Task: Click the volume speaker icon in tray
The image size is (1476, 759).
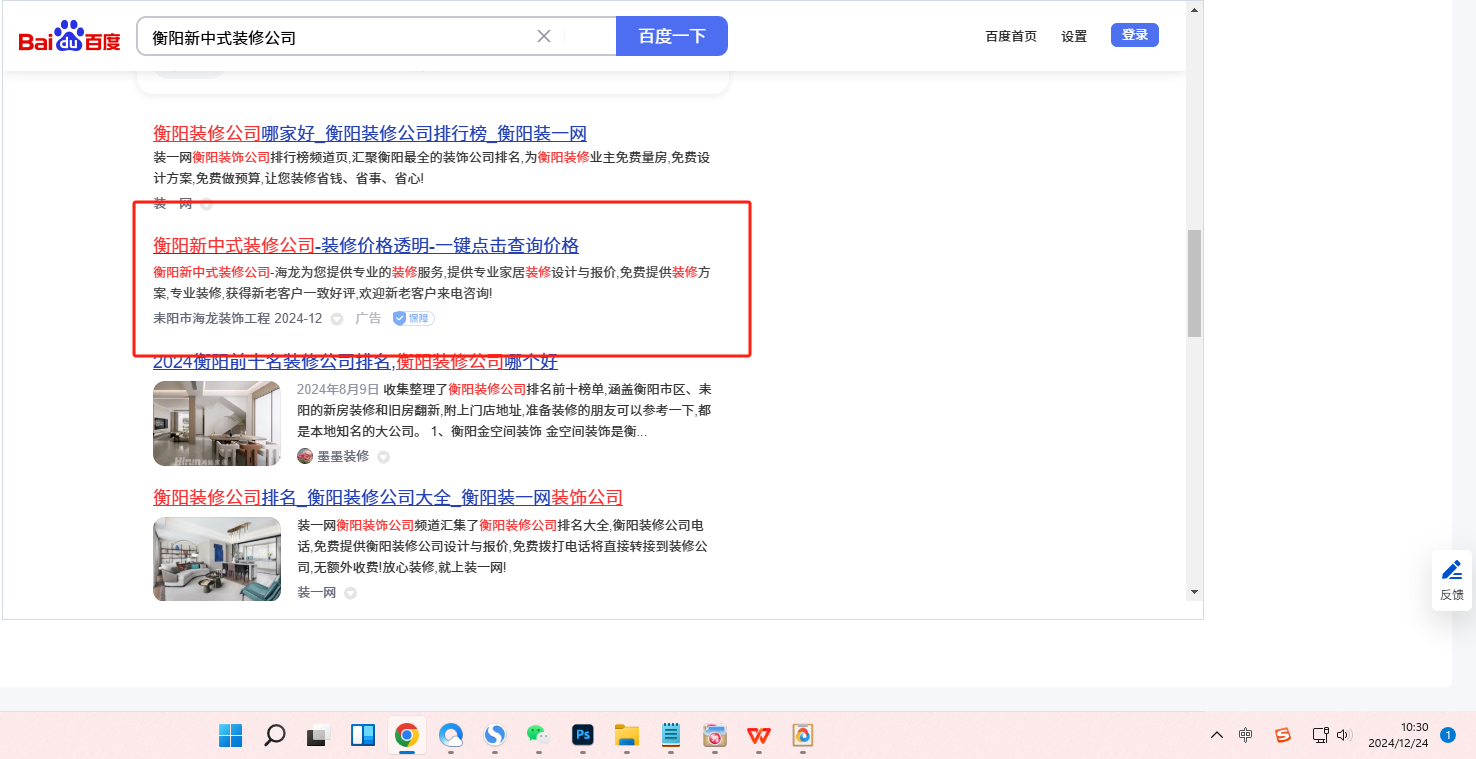Action: pos(1343,735)
